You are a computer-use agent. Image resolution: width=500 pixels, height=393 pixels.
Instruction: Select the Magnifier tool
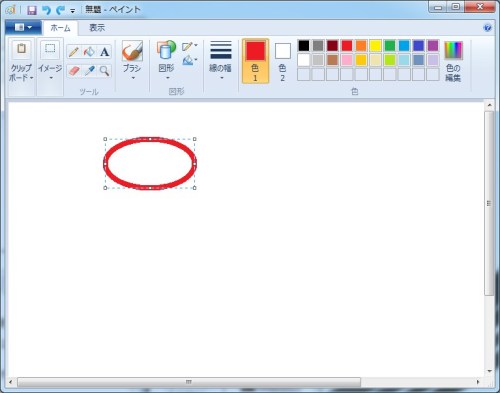pos(104,71)
